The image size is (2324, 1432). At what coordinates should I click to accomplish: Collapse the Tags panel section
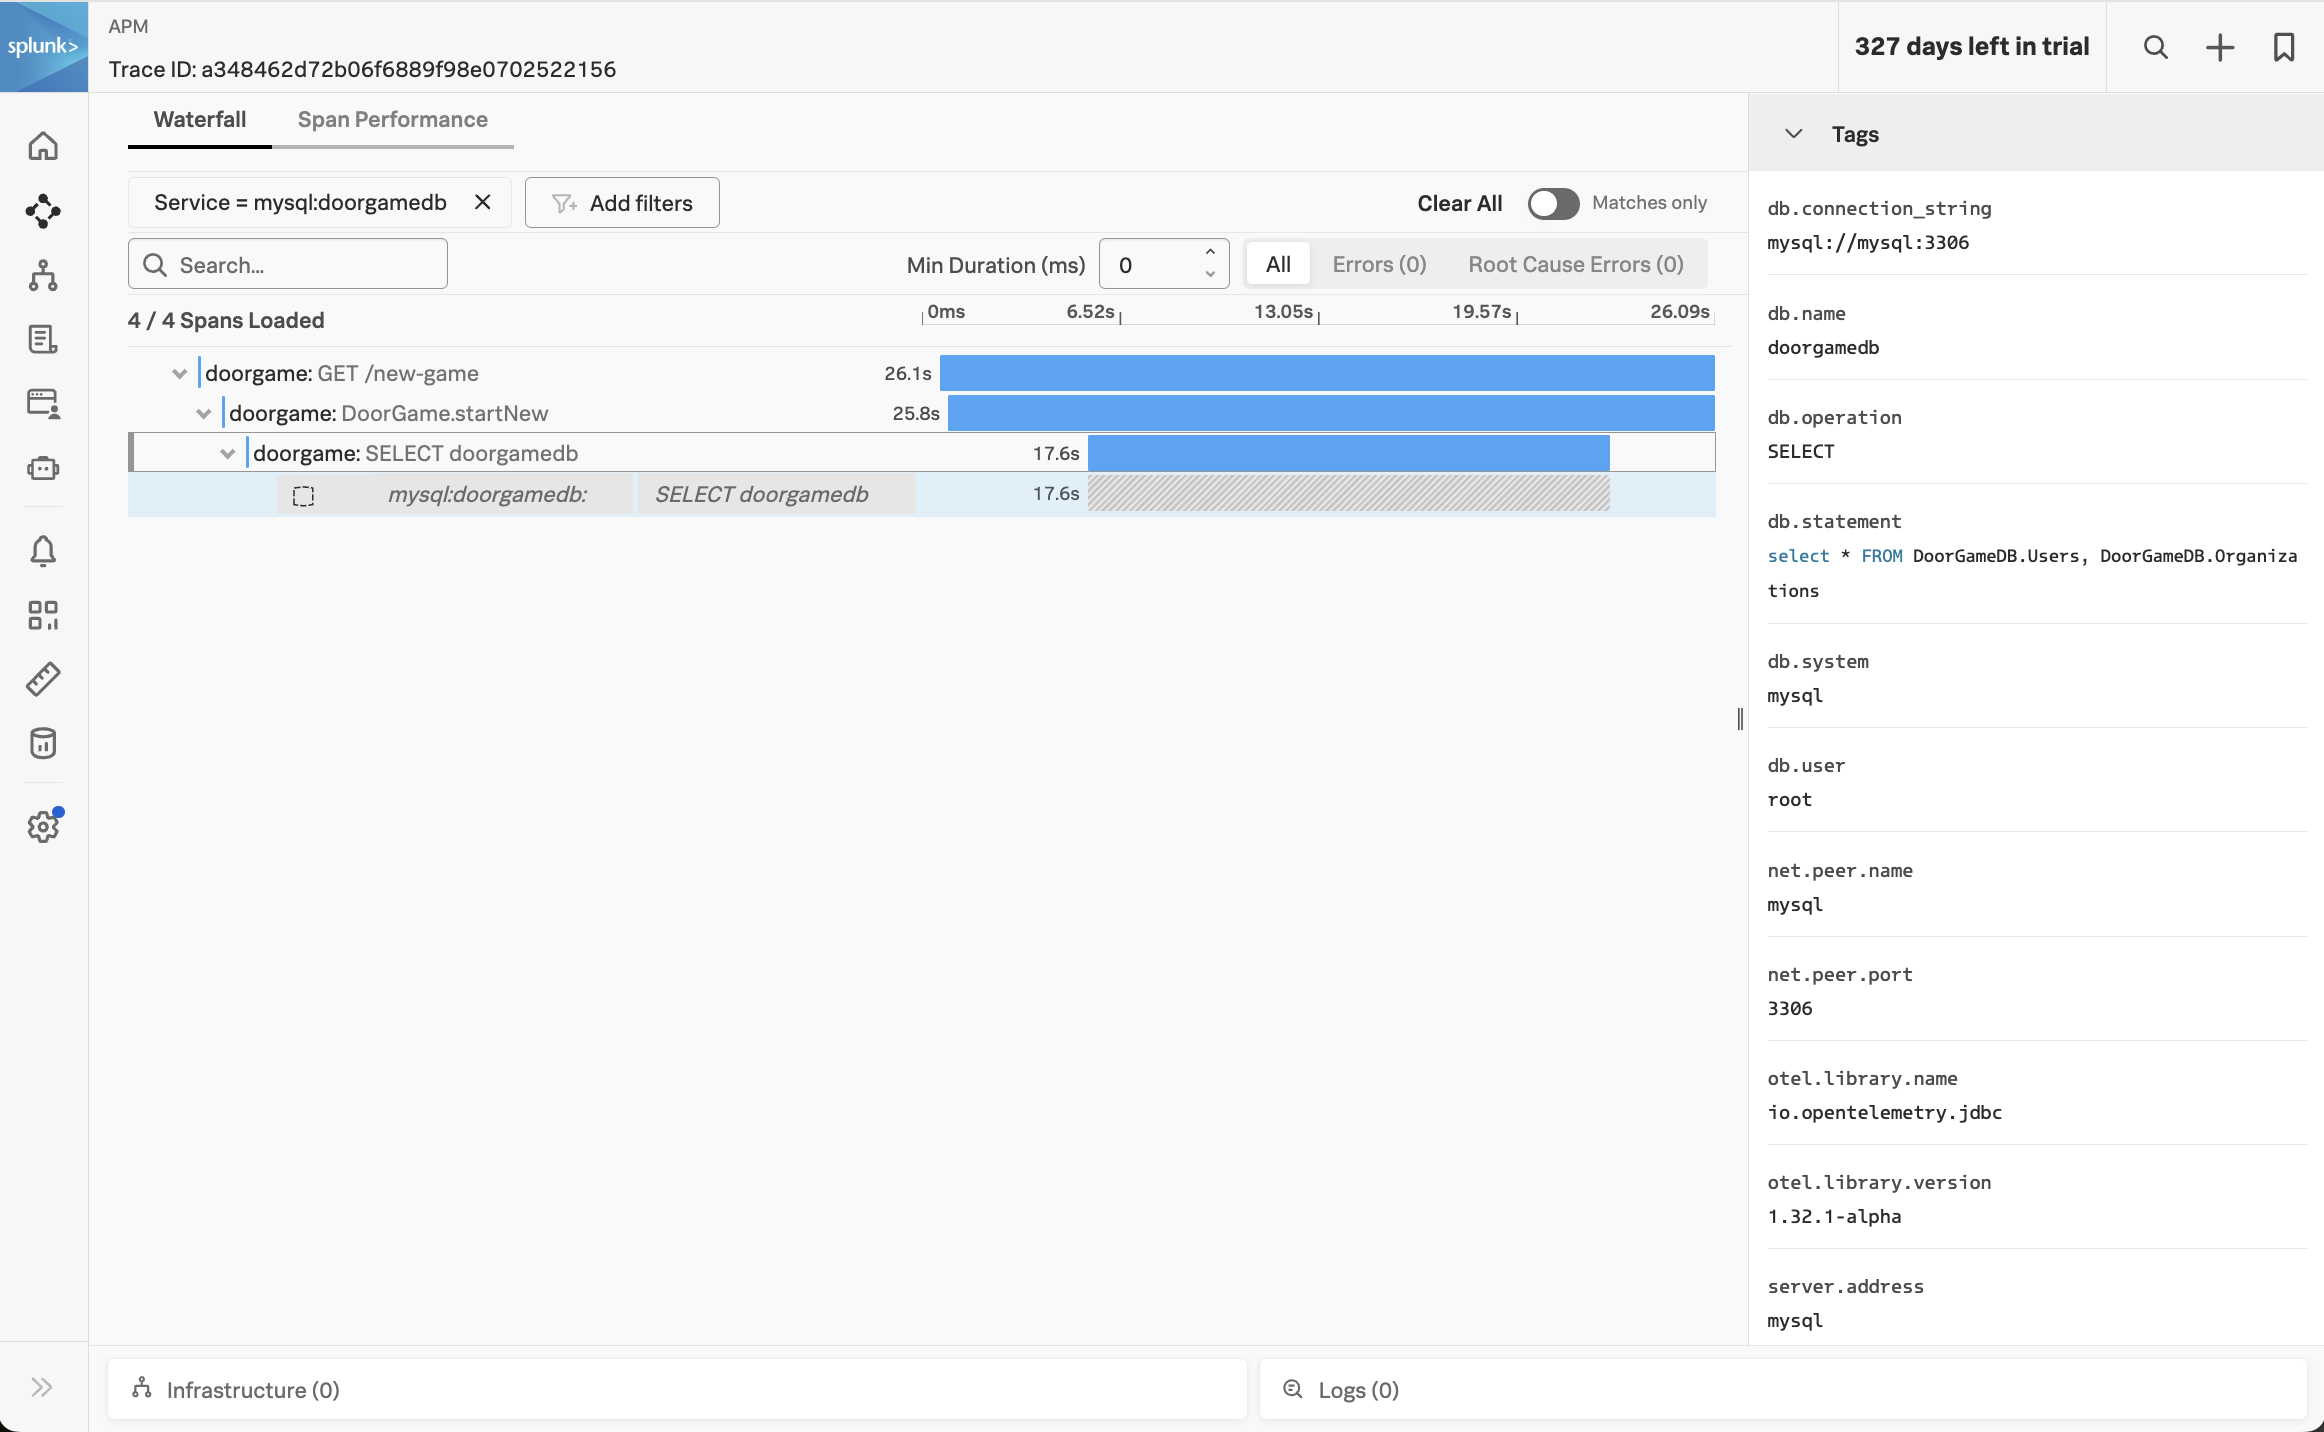click(1793, 134)
